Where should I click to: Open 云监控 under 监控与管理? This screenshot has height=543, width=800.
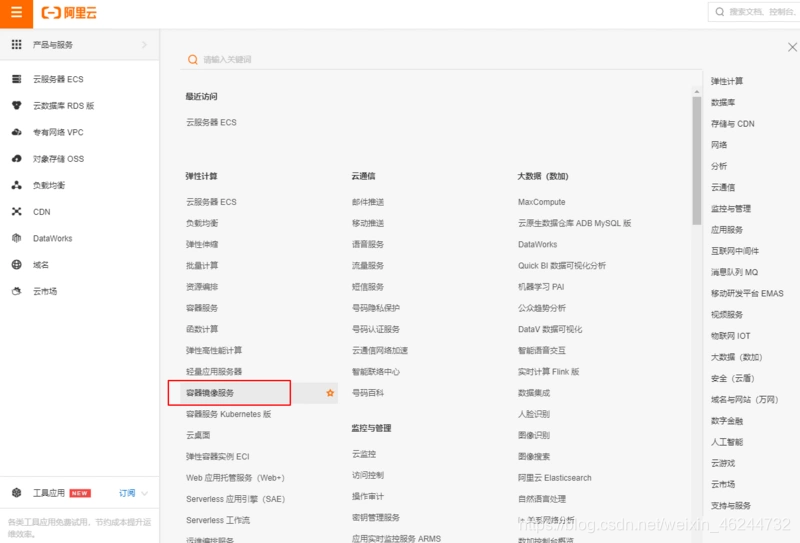(364, 454)
